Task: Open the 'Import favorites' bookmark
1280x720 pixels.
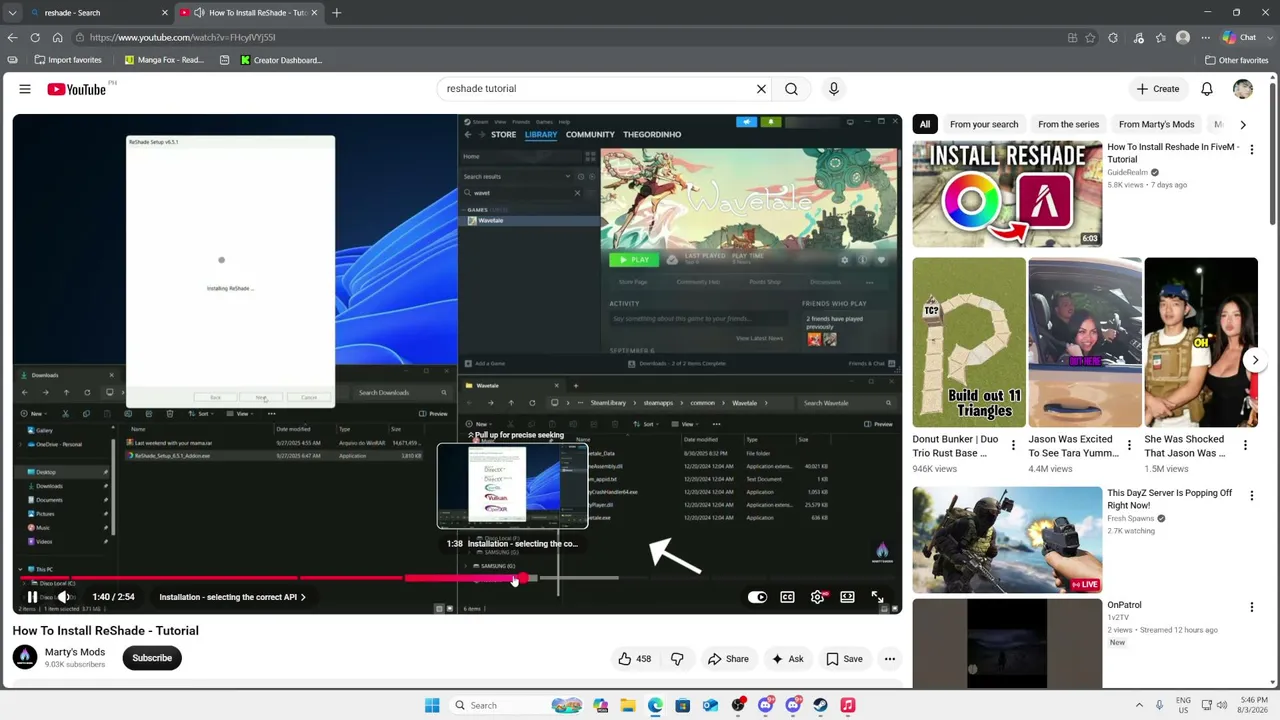Action: click(x=68, y=60)
